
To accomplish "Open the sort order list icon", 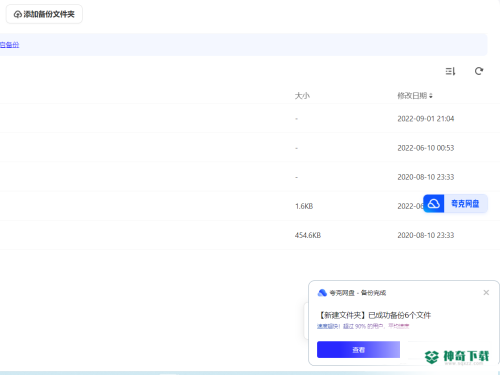I will [x=450, y=71].
